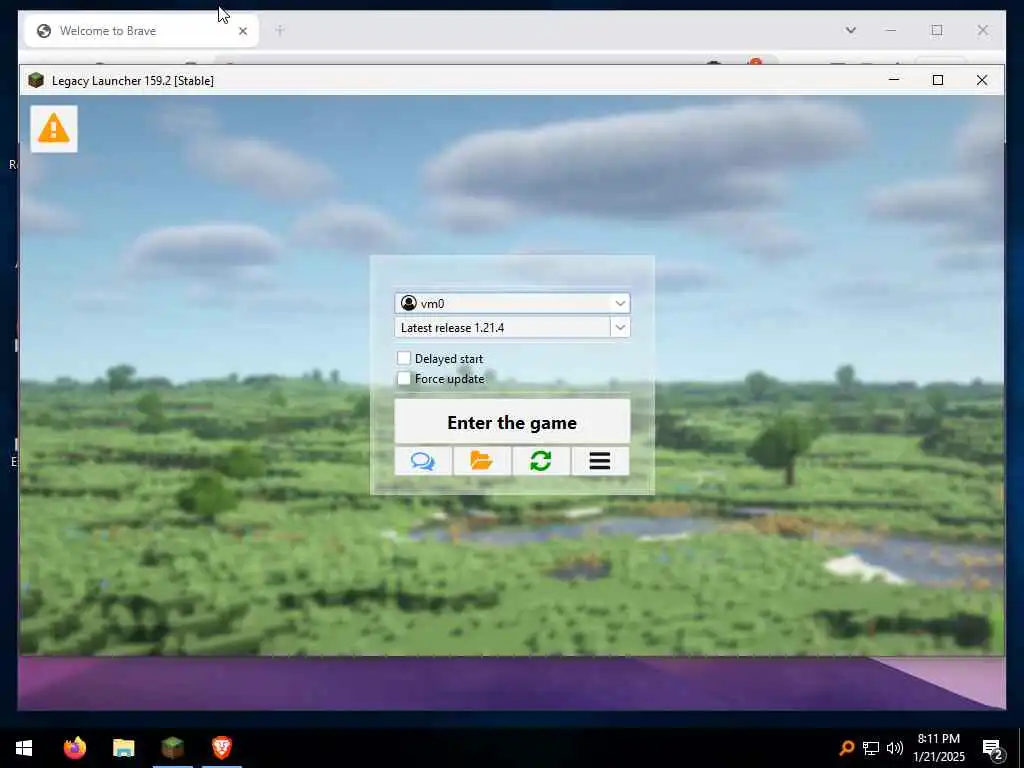Close the Welcome to Brave tab

243,31
